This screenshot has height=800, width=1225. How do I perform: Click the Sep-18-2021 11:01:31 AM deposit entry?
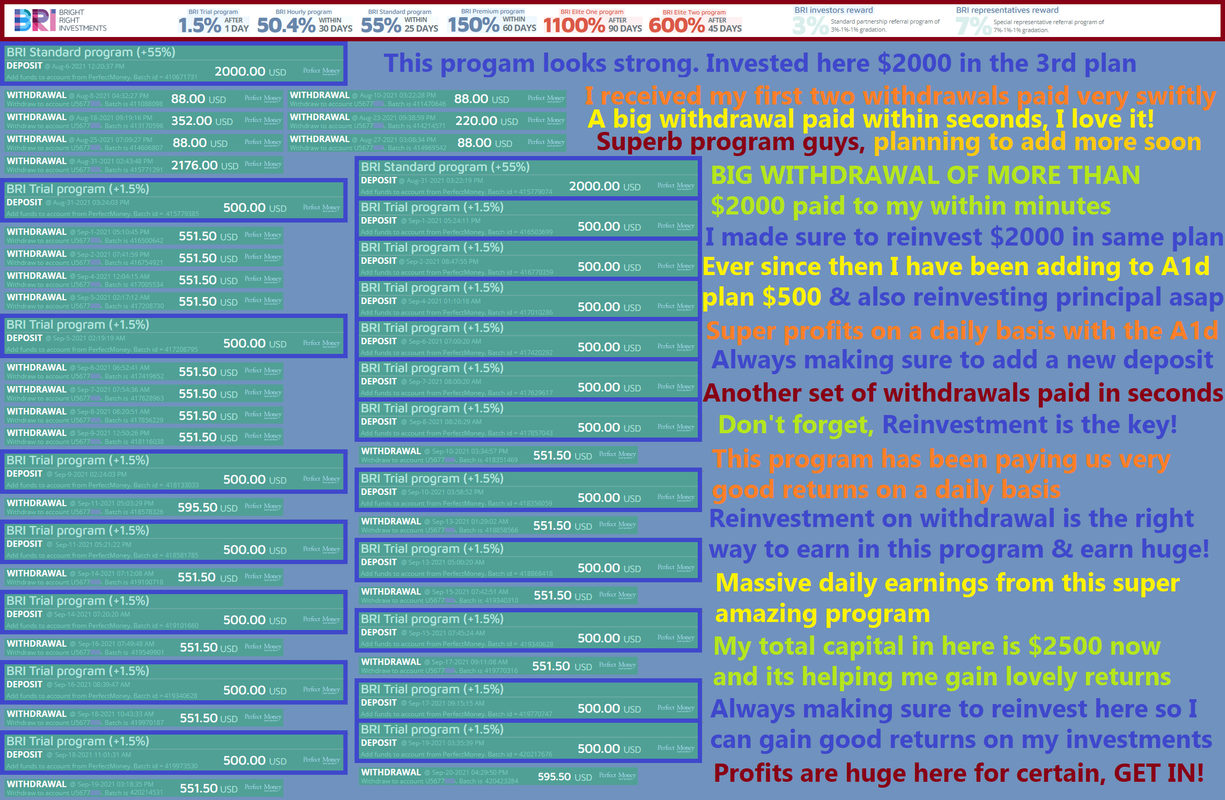tap(174, 754)
